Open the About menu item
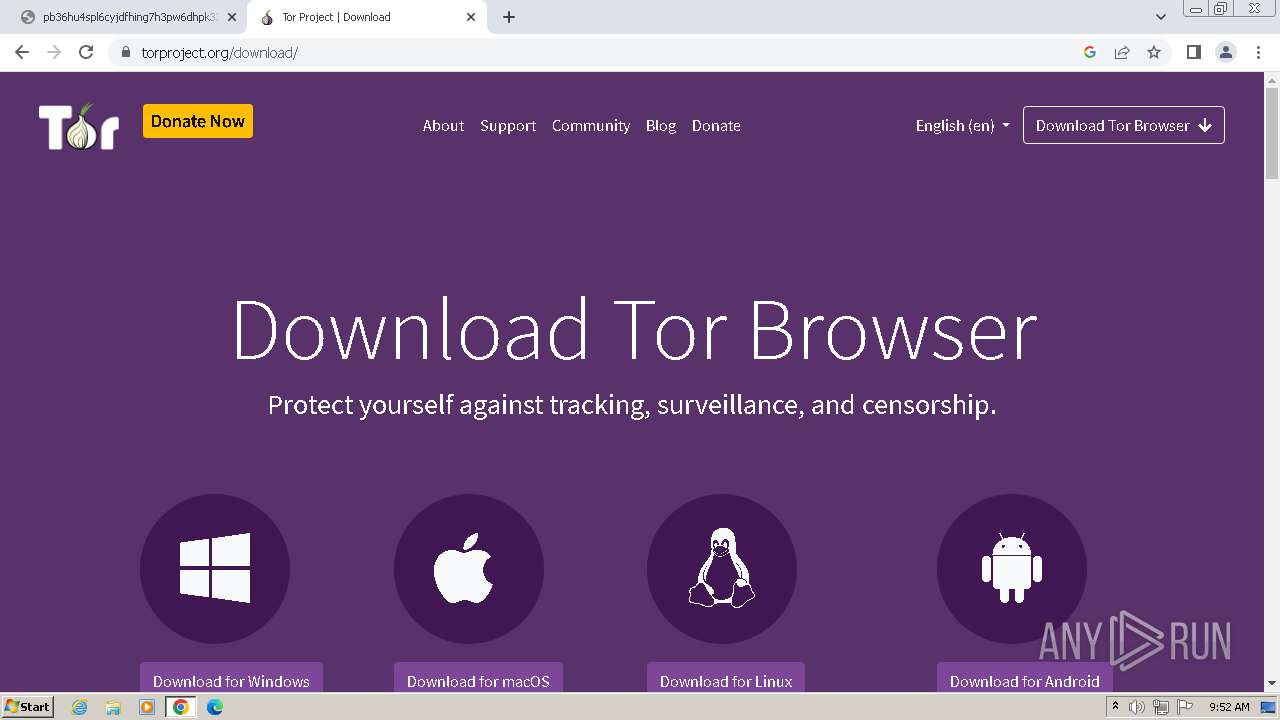The height and width of the screenshot is (720, 1280). pyautogui.click(x=443, y=126)
